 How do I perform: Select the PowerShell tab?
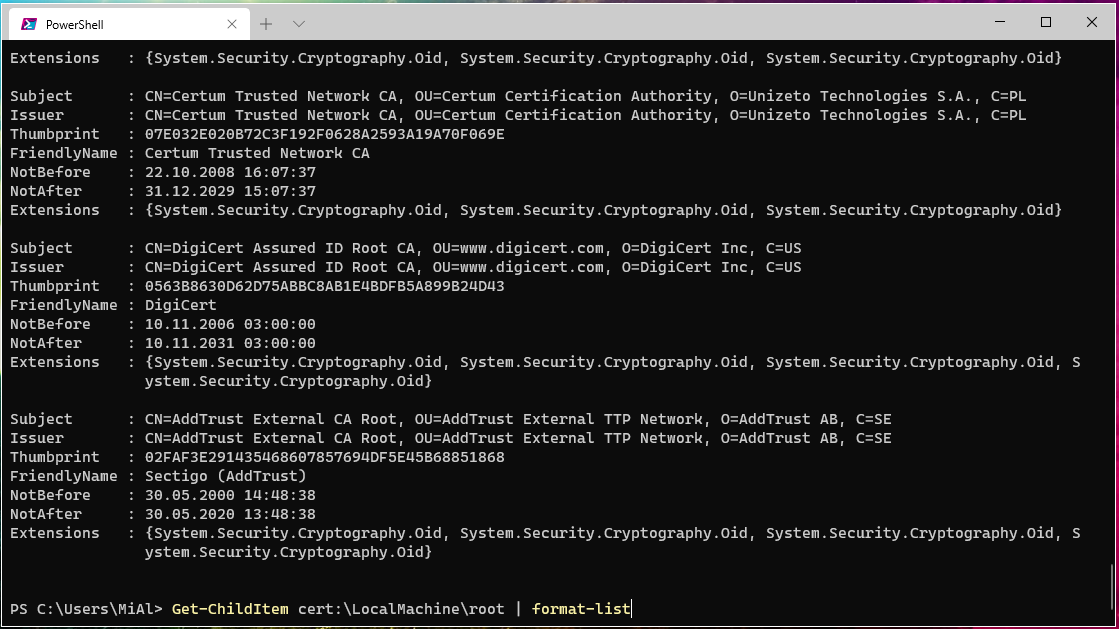[110, 24]
